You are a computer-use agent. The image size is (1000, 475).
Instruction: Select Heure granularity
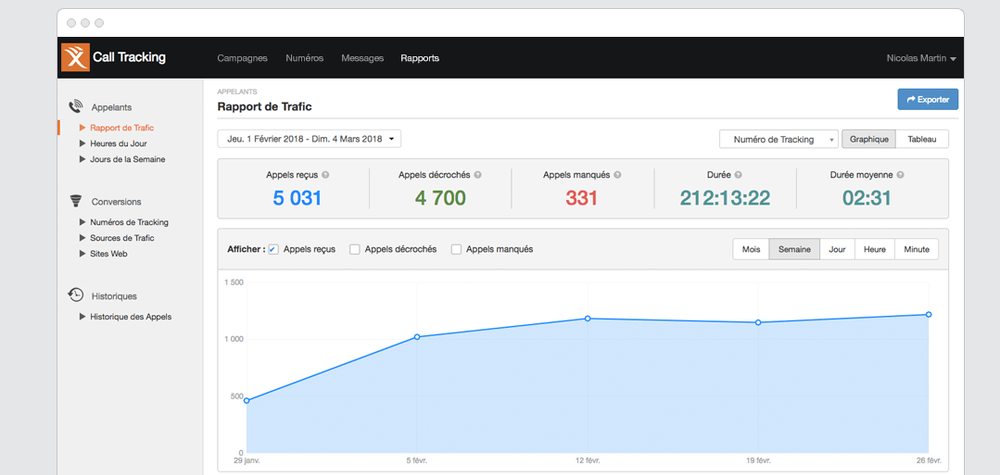coord(874,249)
